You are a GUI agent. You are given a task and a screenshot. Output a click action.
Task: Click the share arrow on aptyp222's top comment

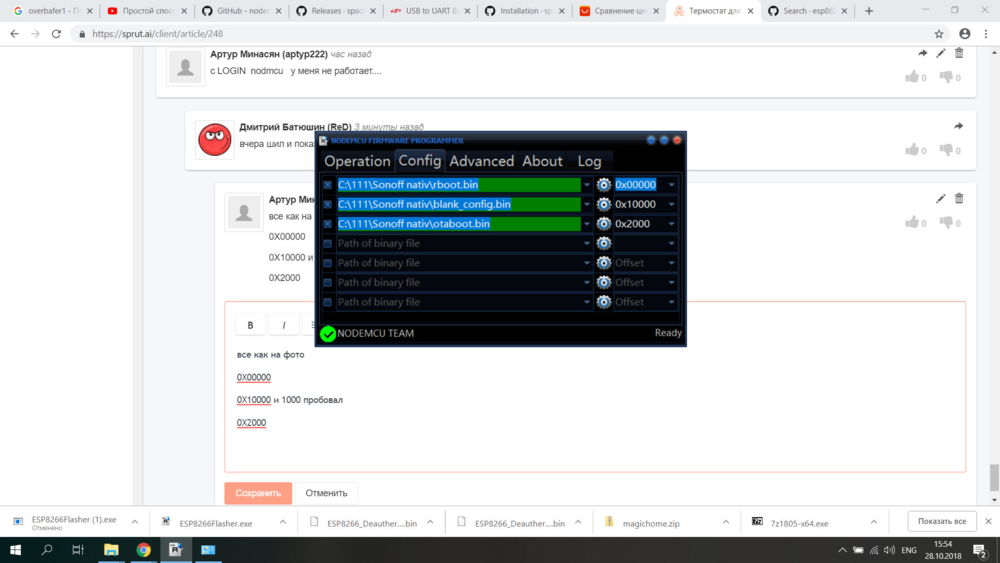click(x=922, y=54)
